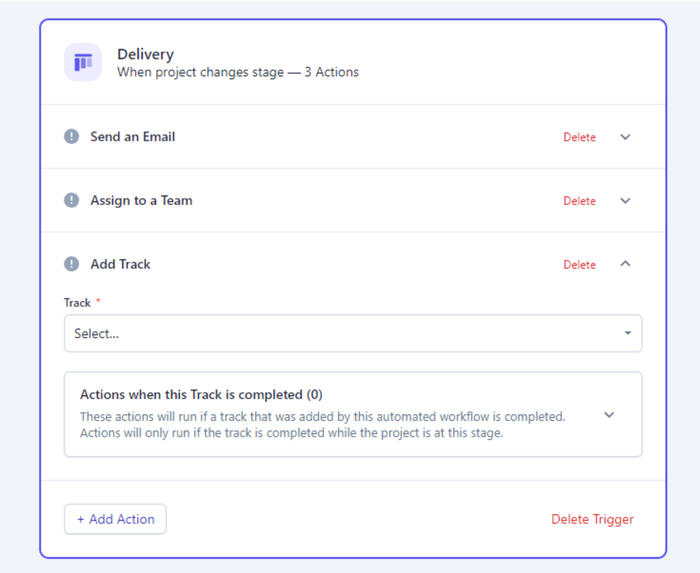Expand the Send an Email action
Image resolution: width=700 pixels, height=573 pixels.
tap(625, 137)
